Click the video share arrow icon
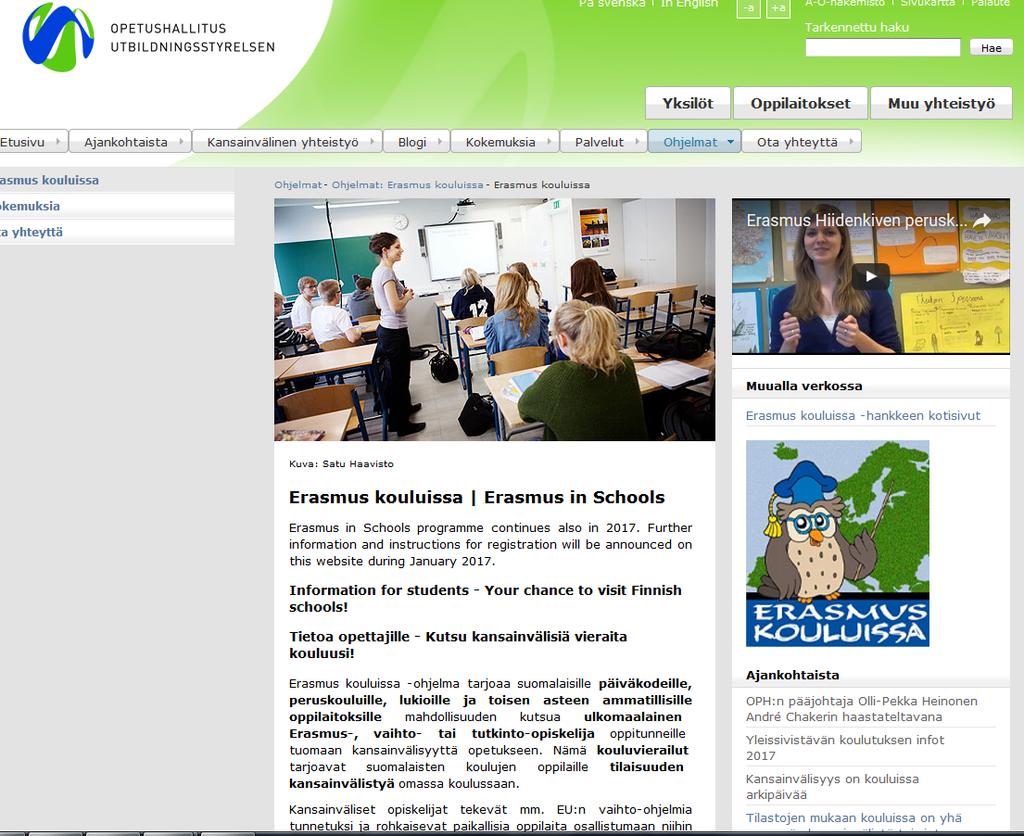 pyautogui.click(x=982, y=221)
